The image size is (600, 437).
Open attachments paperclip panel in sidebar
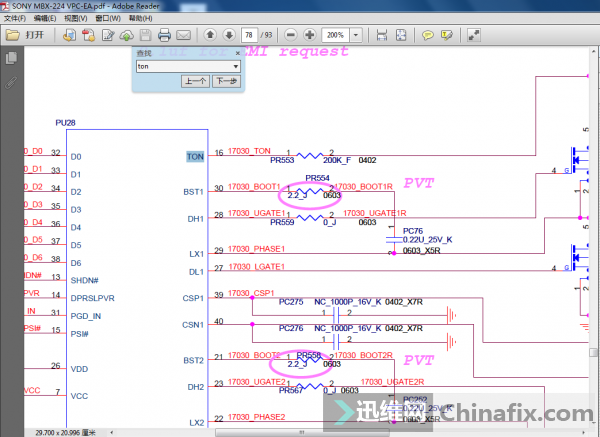pyautogui.click(x=11, y=82)
